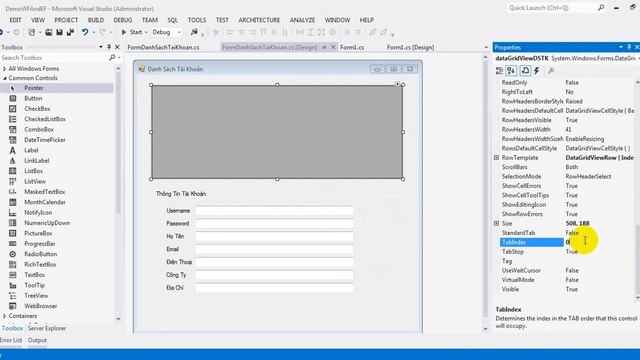Image resolution: width=640 pixels, height=360 pixels.
Task: Show Events lightning bolt in Properties
Action: click(537, 71)
